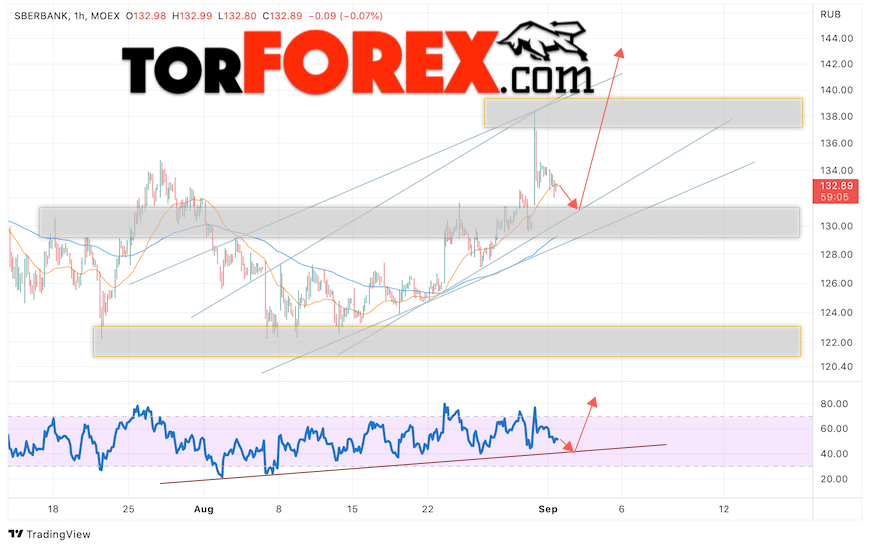Click the 128.00 price axis label

point(837,255)
